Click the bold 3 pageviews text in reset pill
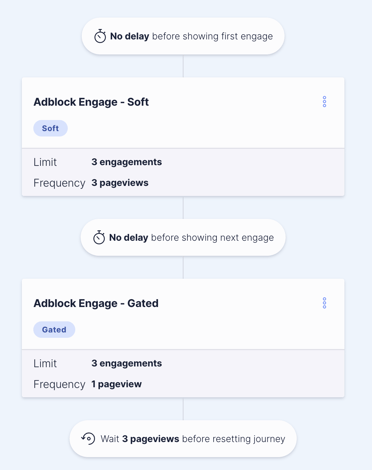The image size is (372, 470). pyautogui.click(x=151, y=439)
